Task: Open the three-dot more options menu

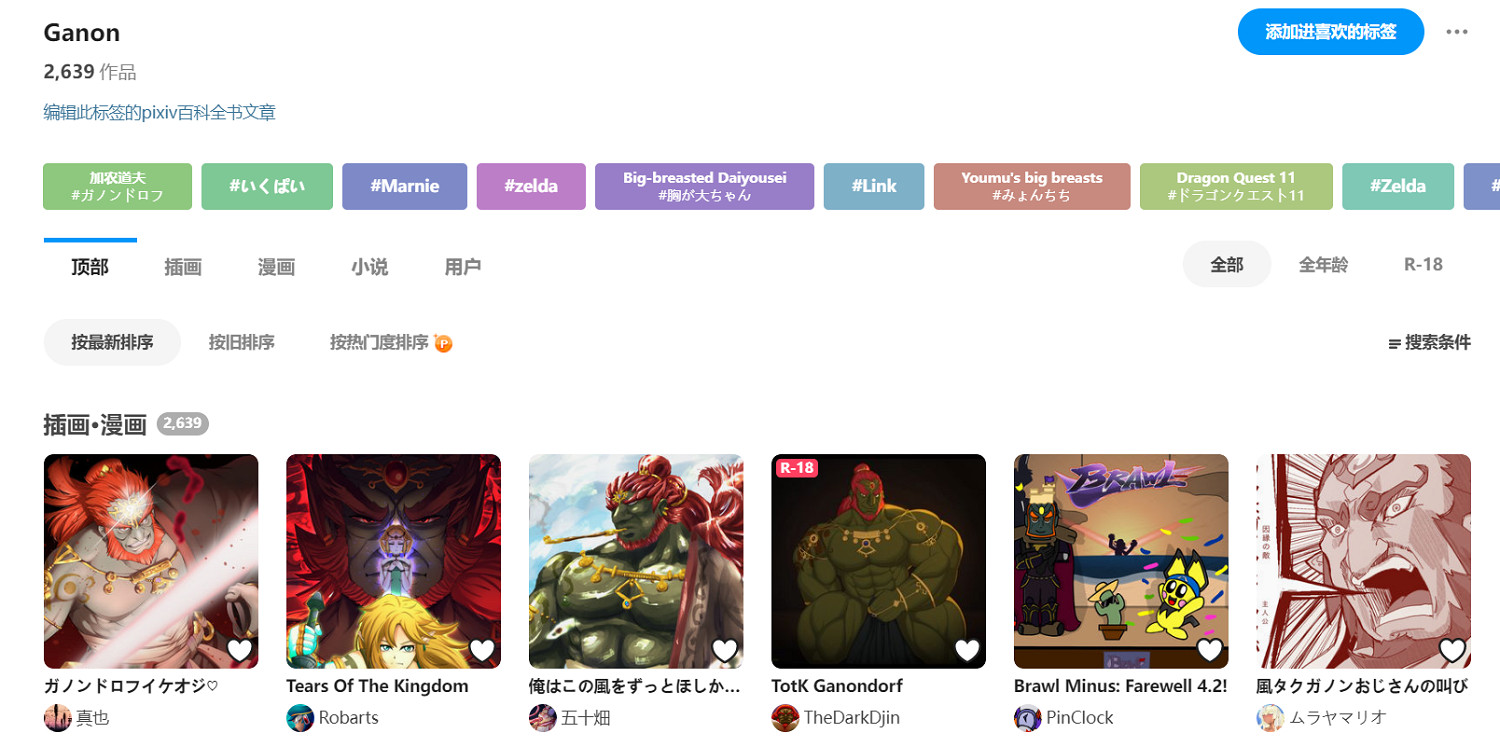Action: 1457,32
